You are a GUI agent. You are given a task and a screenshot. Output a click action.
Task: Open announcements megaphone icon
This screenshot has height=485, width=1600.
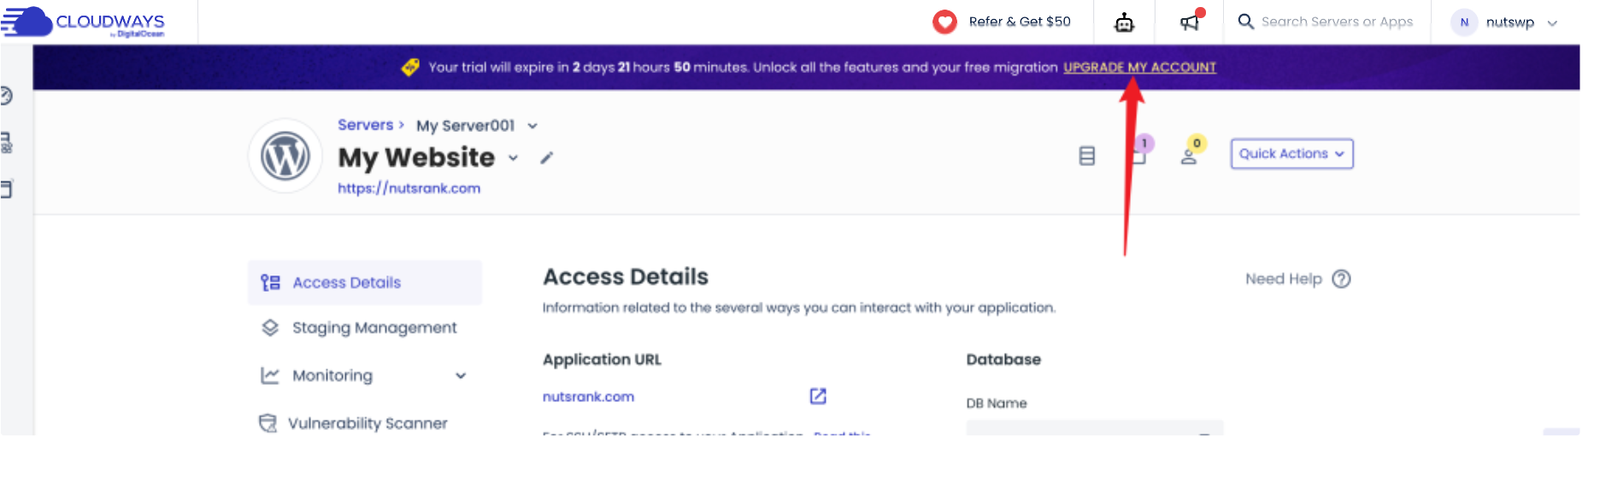(x=1189, y=22)
